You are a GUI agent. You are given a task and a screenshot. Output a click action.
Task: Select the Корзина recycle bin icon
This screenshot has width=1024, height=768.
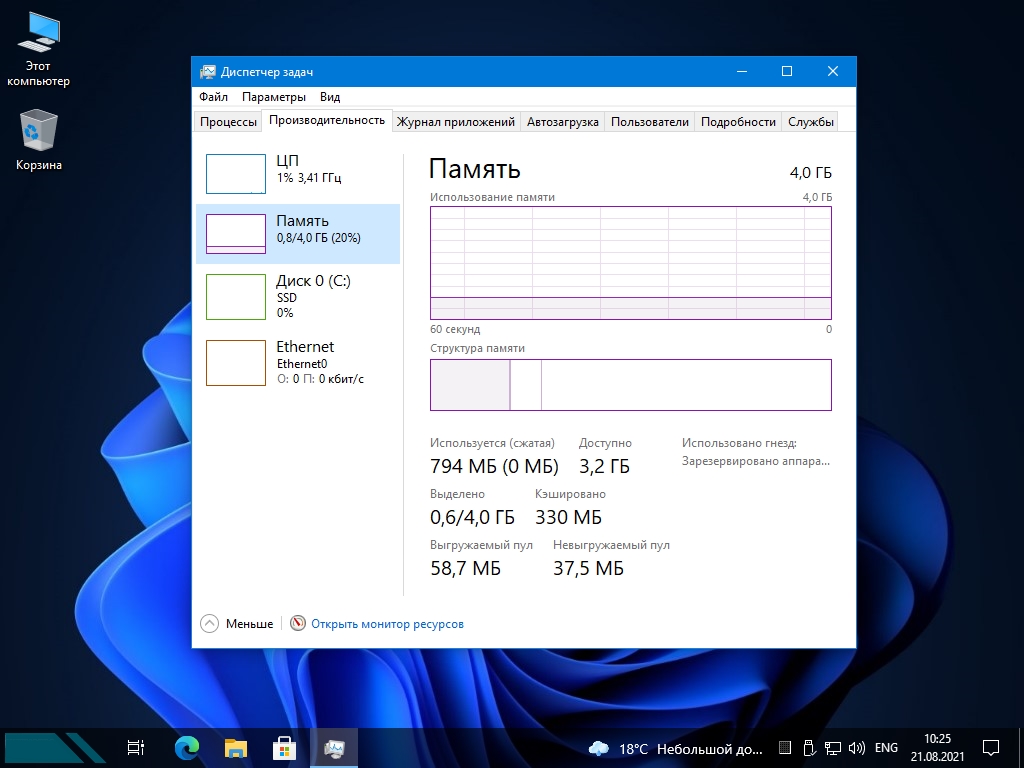39,140
